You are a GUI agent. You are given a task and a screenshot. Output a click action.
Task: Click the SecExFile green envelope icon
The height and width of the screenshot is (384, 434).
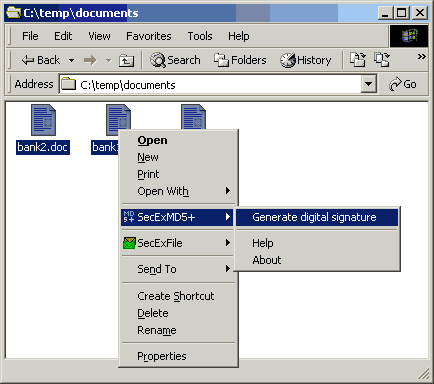(x=129, y=243)
